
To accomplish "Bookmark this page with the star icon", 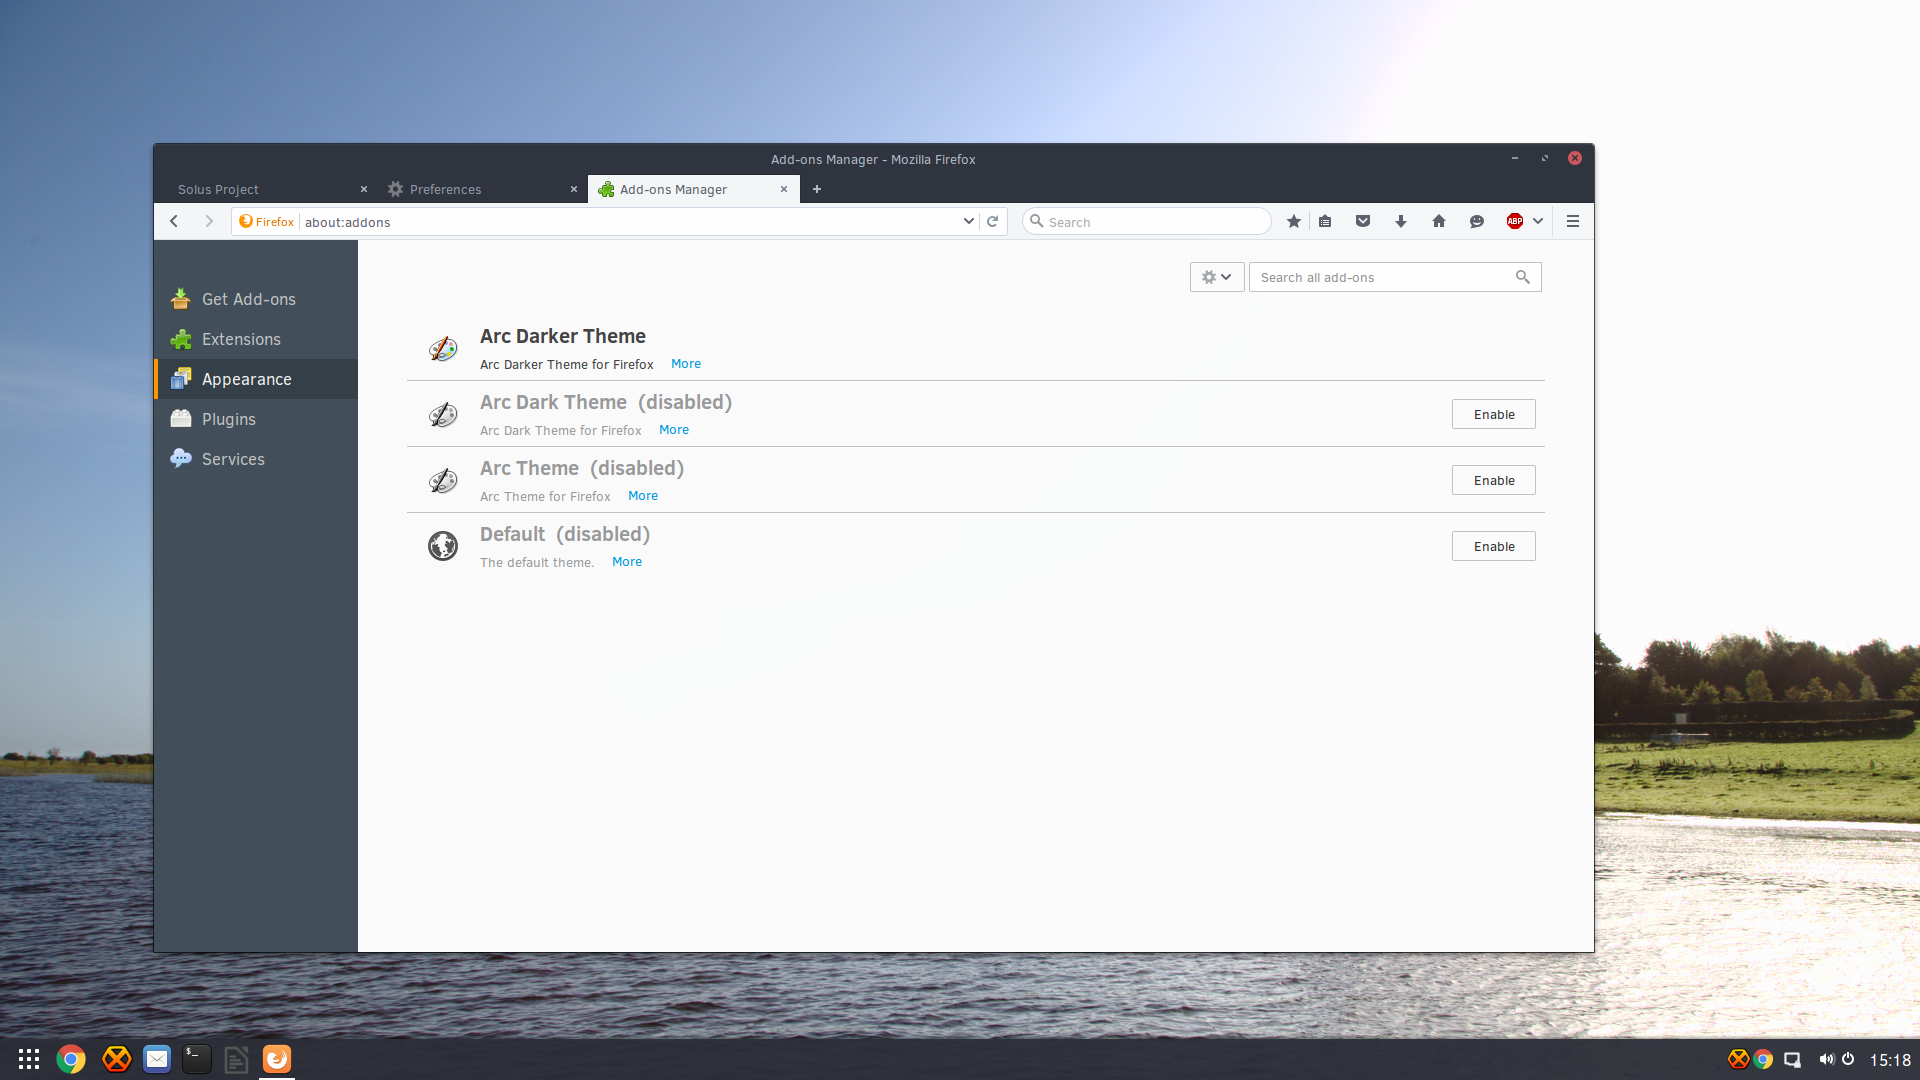I will [1294, 221].
